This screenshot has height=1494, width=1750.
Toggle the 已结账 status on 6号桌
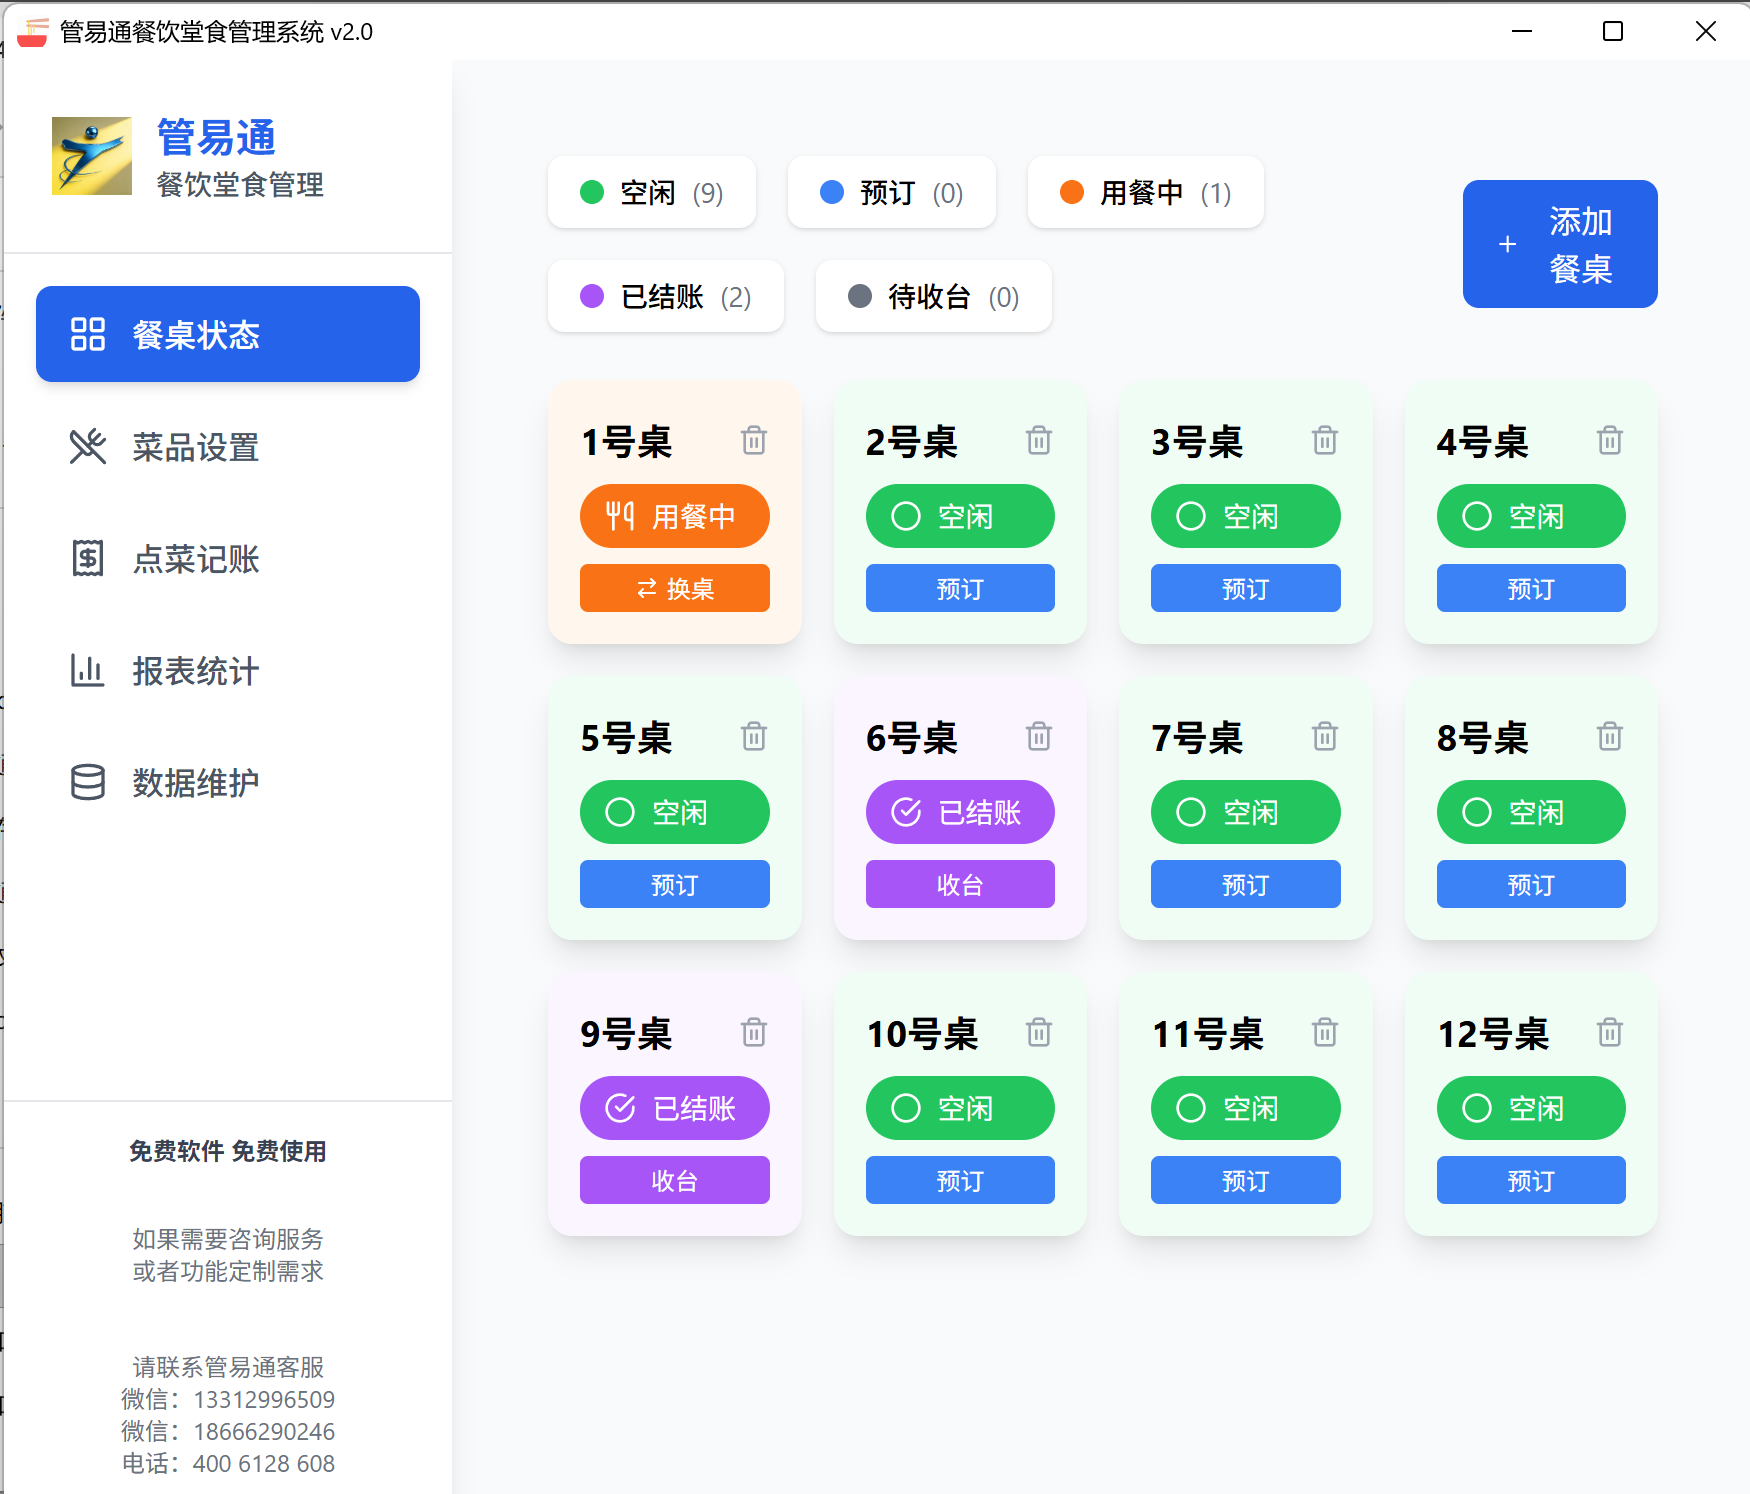pos(959,812)
